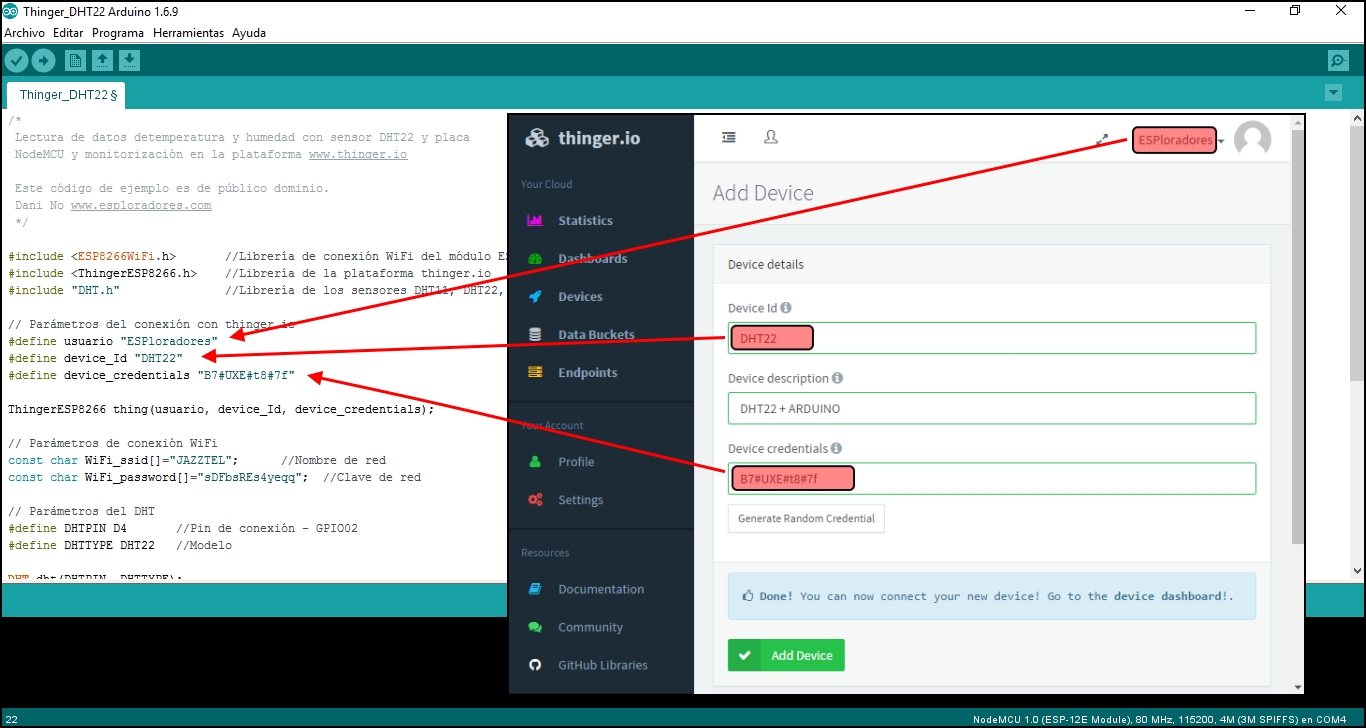Create a new sketch with New icon
Screen dimensions: 1366x728
[75, 61]
